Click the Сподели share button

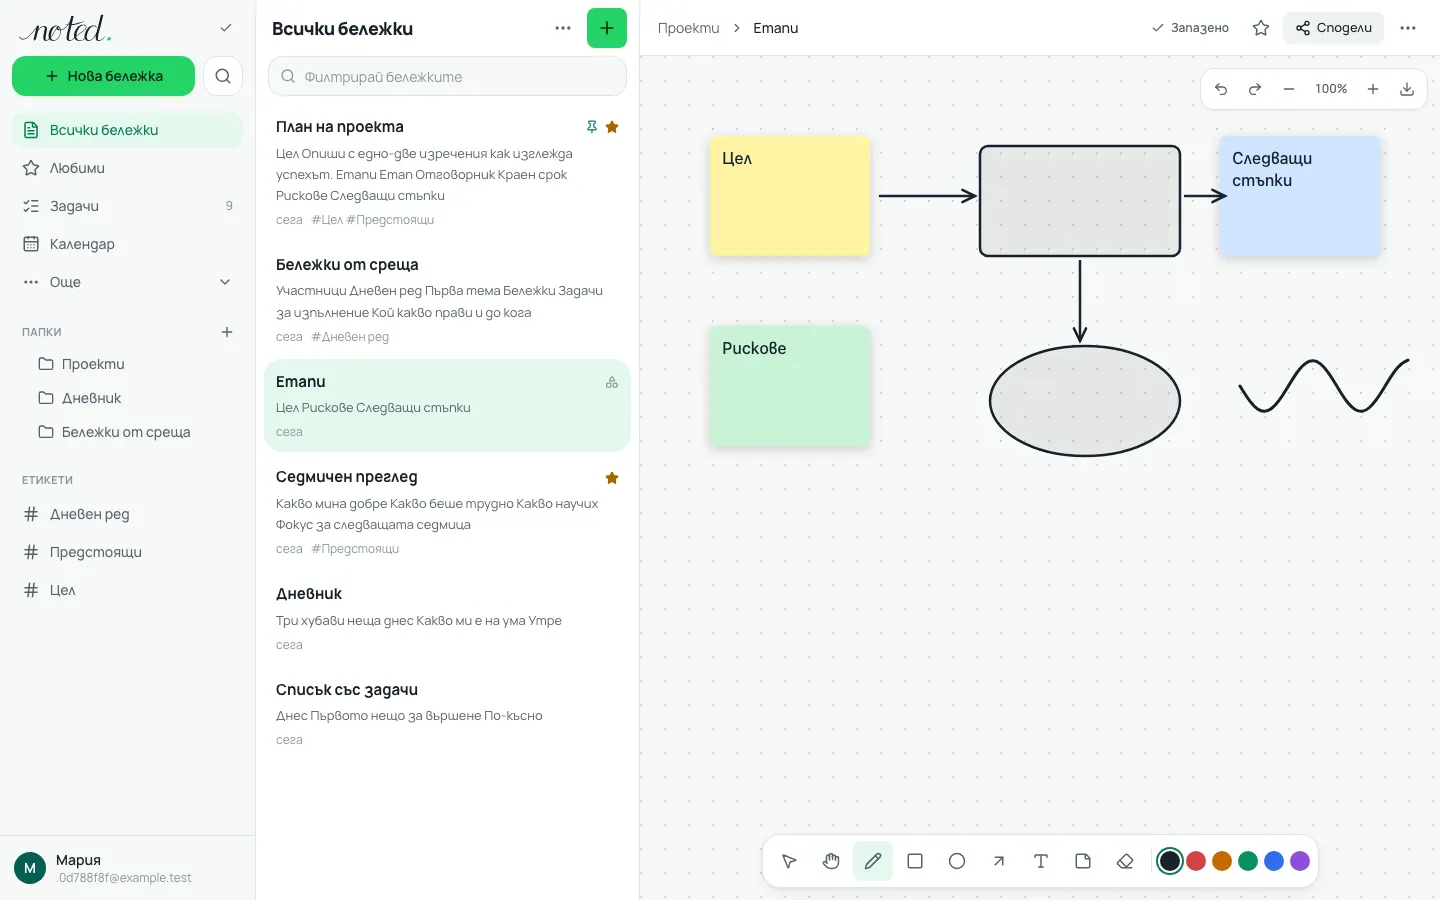(1333, 28)
